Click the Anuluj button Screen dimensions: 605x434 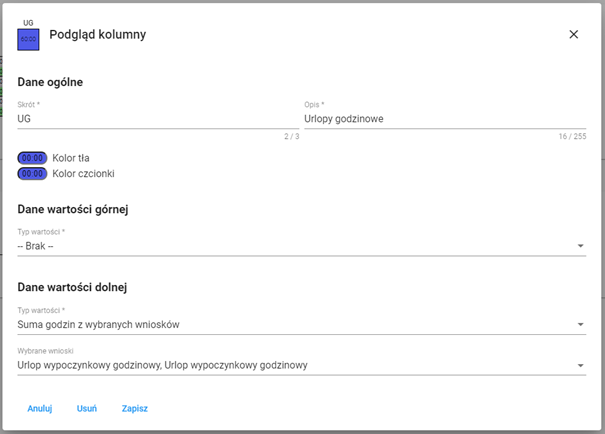40,409
